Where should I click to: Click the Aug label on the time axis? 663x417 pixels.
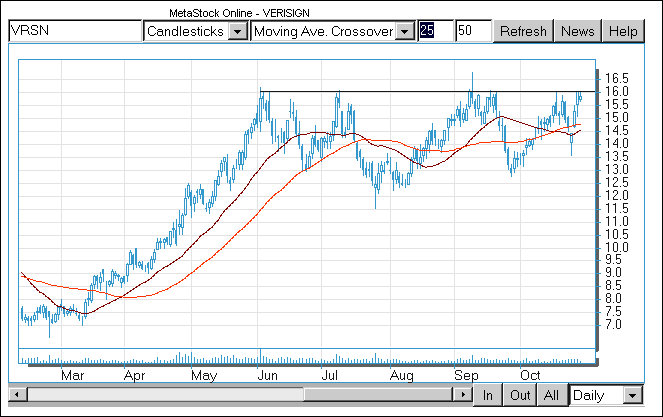click(401, 376)
